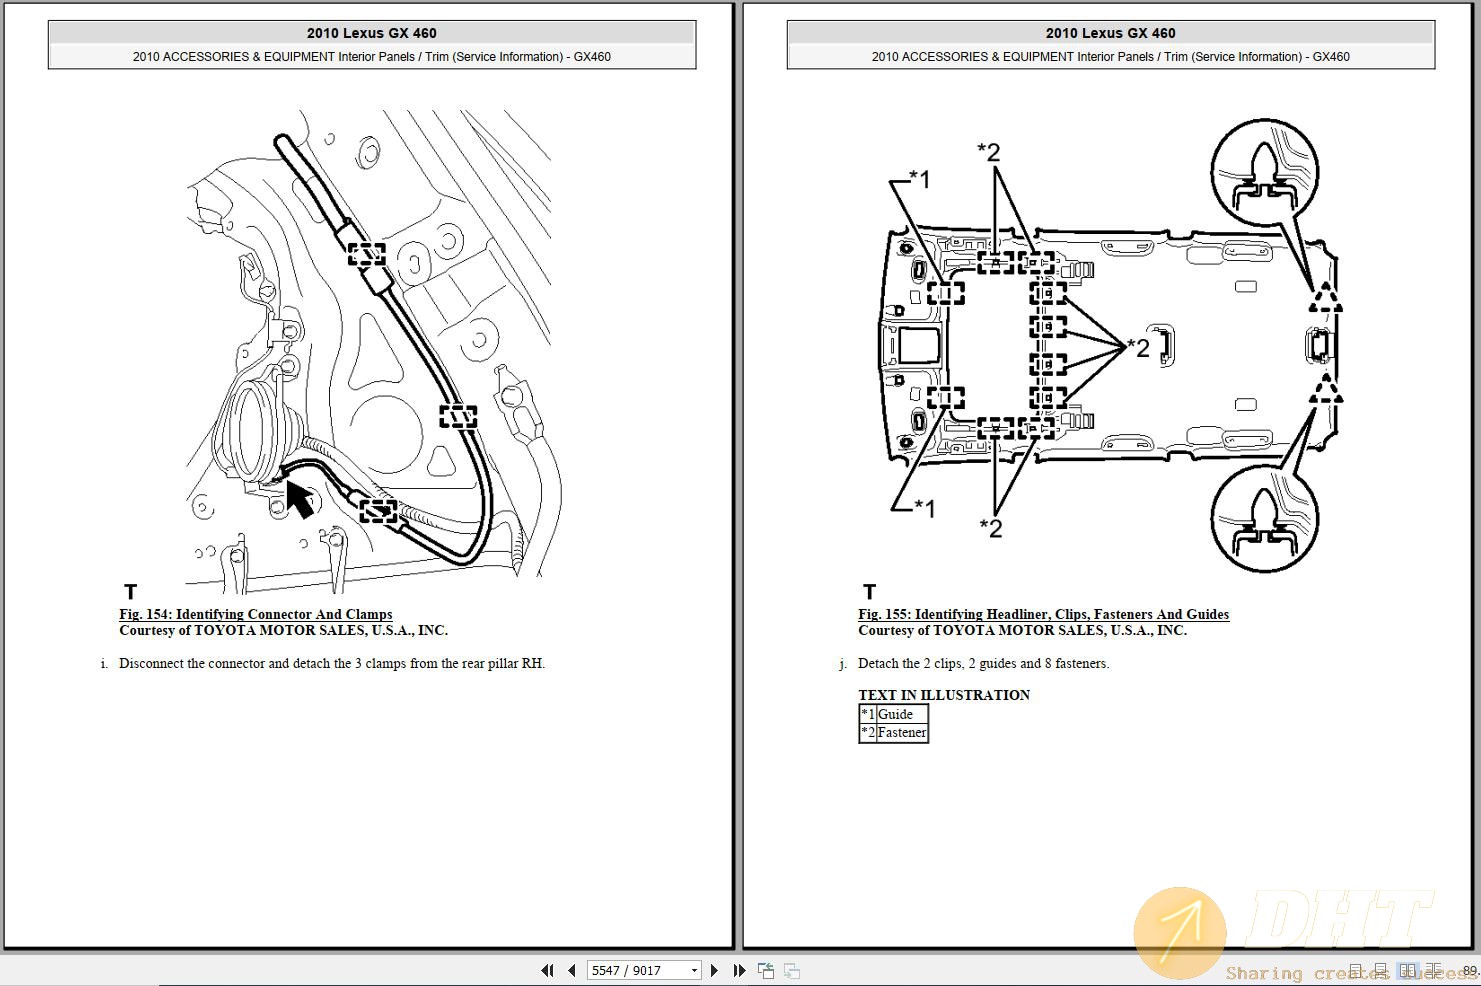Click the Fig. 154 caption title
This screenshot has width=1481, height=986.
click(x=256, y=614)
